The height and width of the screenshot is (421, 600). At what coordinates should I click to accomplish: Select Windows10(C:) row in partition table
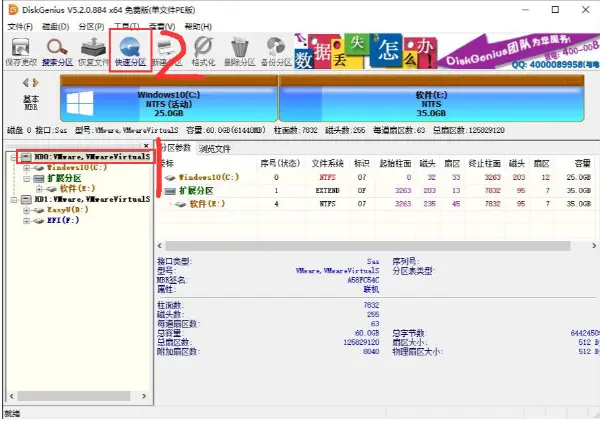coord(378,178)
